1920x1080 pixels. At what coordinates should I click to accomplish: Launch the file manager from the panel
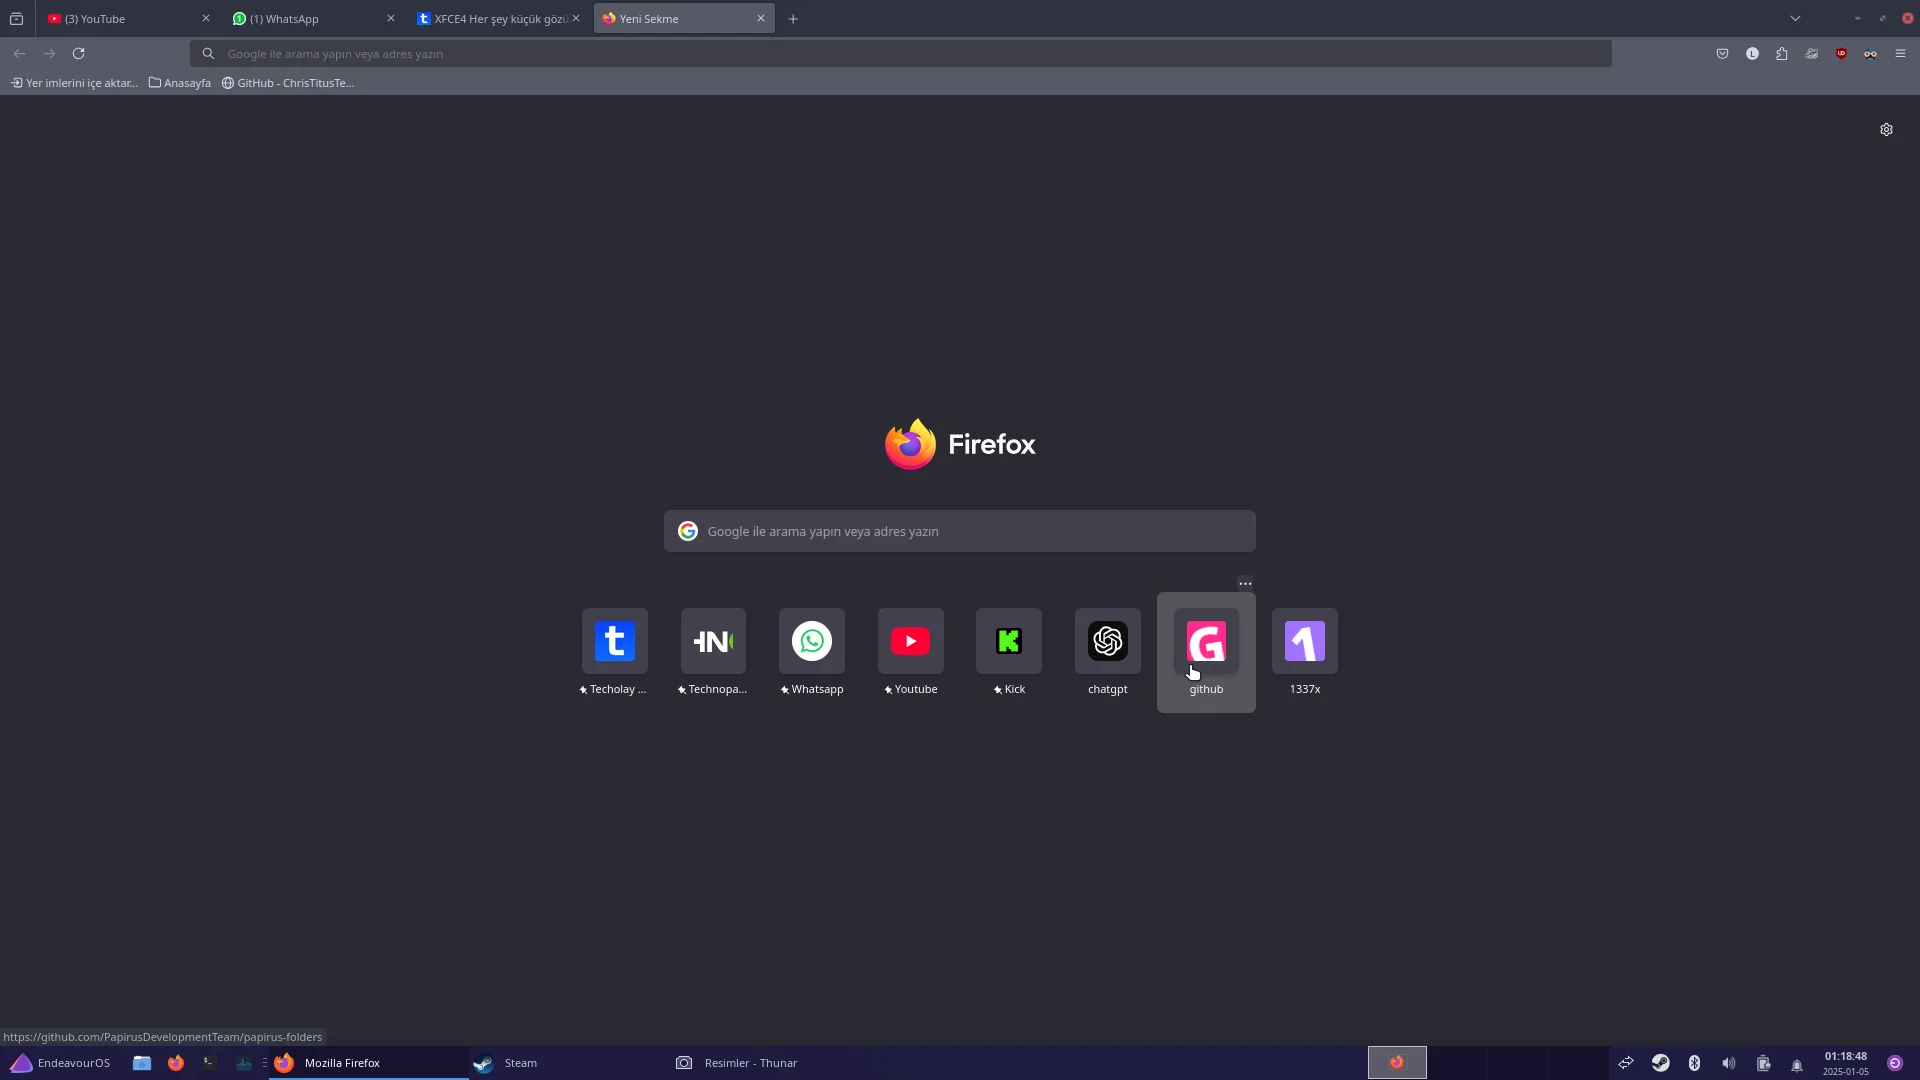(142, 1063)
